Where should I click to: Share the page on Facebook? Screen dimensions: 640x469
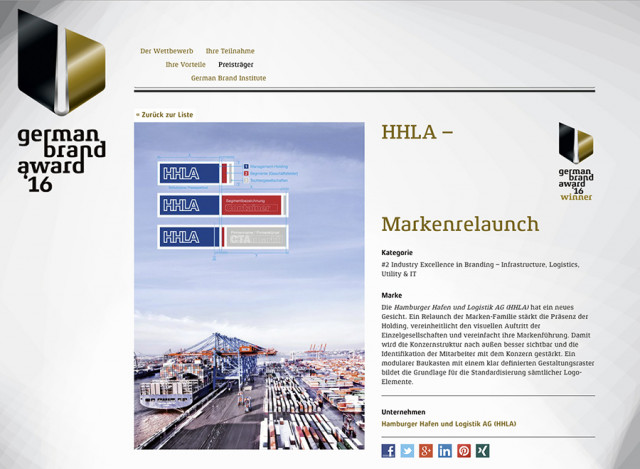tap(388, 451)
